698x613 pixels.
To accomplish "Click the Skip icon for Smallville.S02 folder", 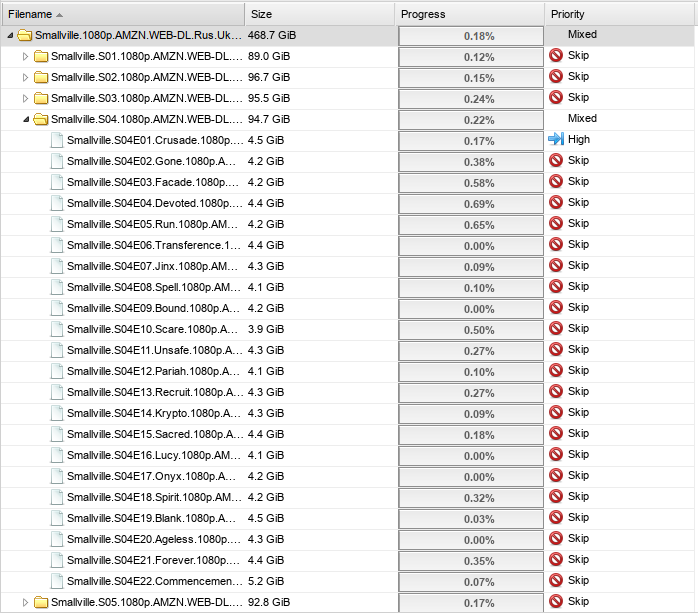I will click(556, 76).
